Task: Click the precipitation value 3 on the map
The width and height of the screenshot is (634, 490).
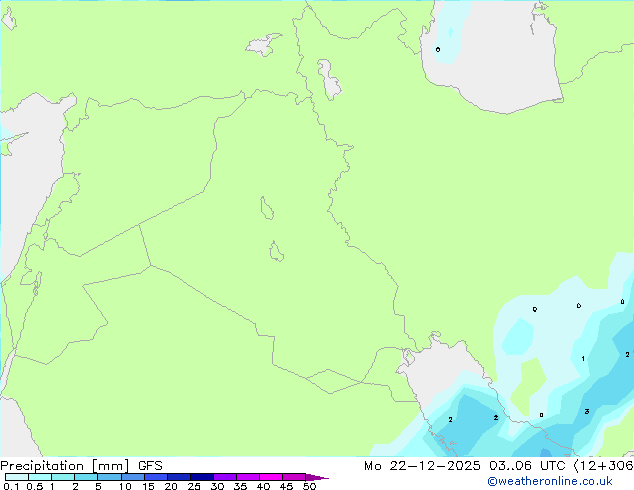Action: point(587,412)
